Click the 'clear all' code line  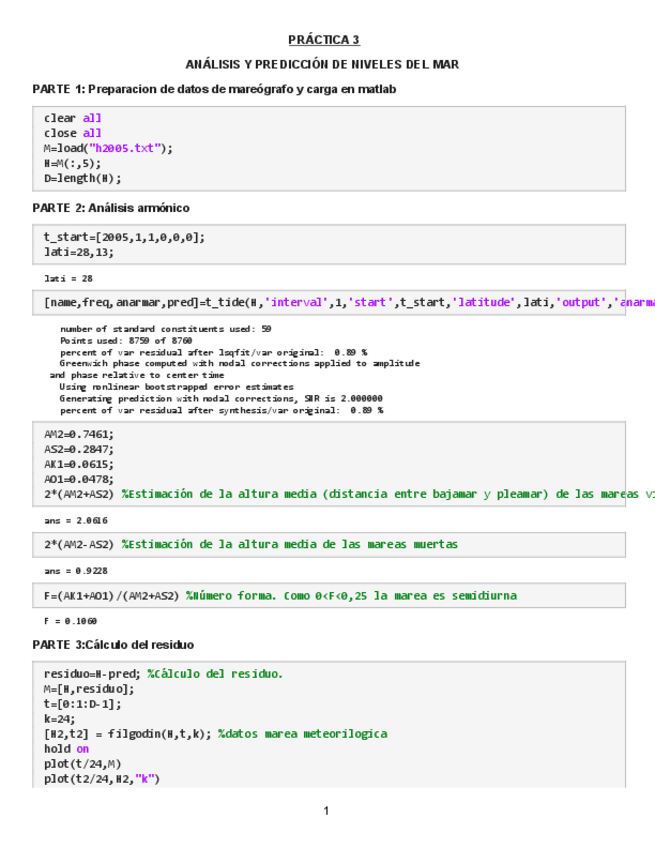(72, 118)
